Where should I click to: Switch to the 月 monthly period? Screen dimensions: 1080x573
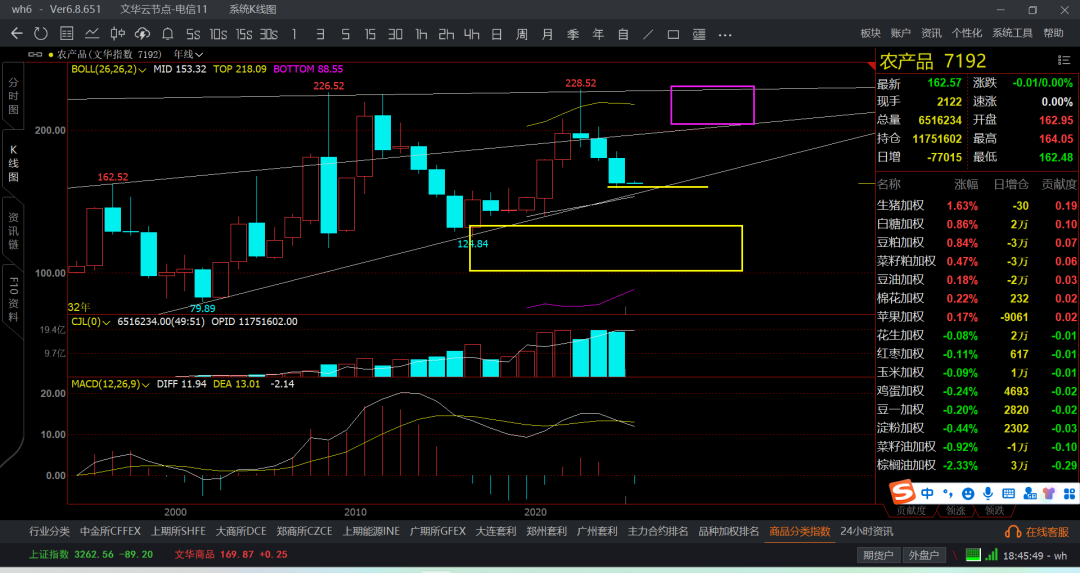tap(548, 34)
